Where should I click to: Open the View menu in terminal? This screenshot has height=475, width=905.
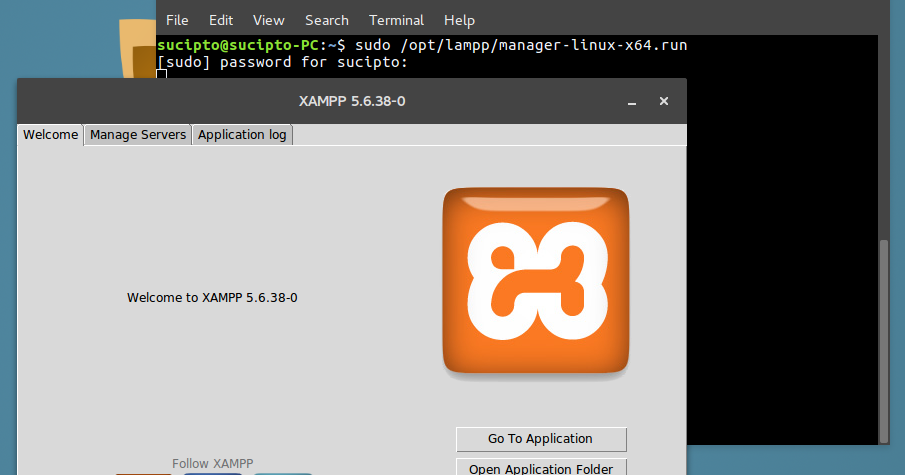tap(268, 20)
